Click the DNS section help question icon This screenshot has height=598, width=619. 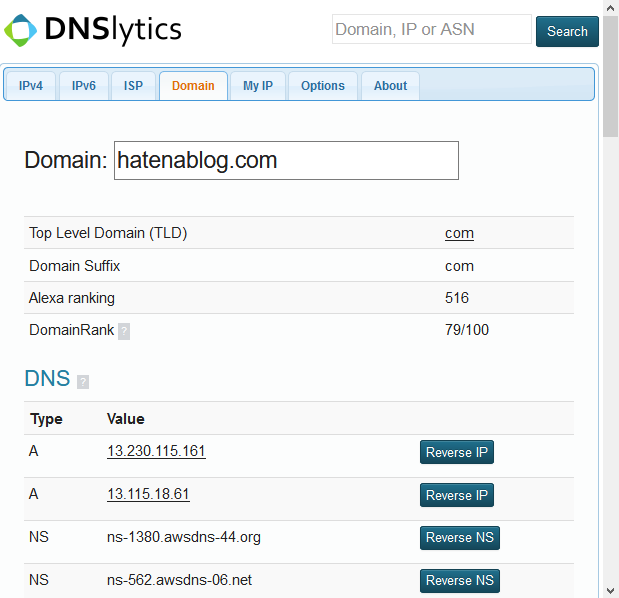click(83, 382)
